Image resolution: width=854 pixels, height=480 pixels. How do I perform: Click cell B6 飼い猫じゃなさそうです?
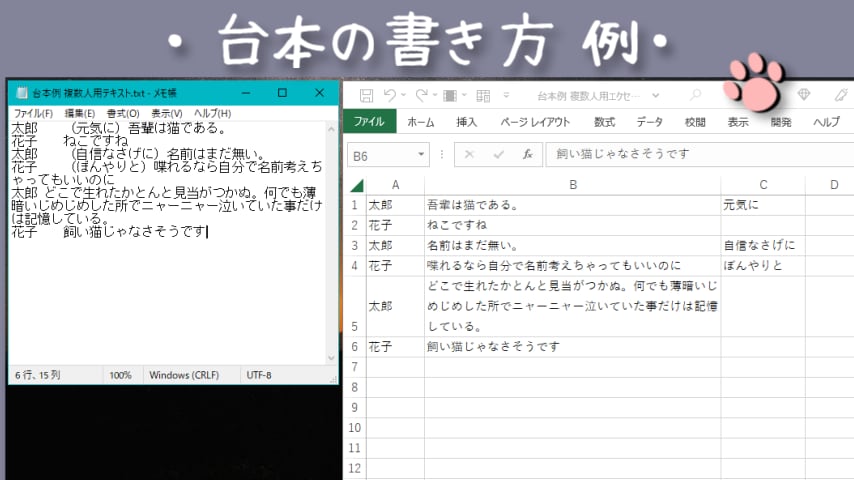coord(572,347)
